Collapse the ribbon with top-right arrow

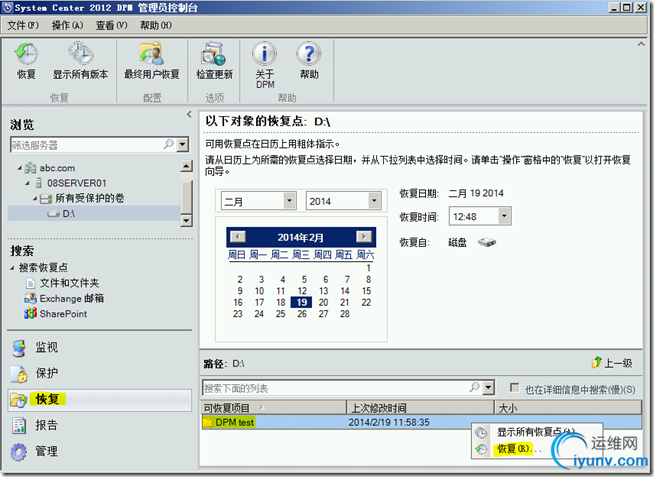coord(641,44)
